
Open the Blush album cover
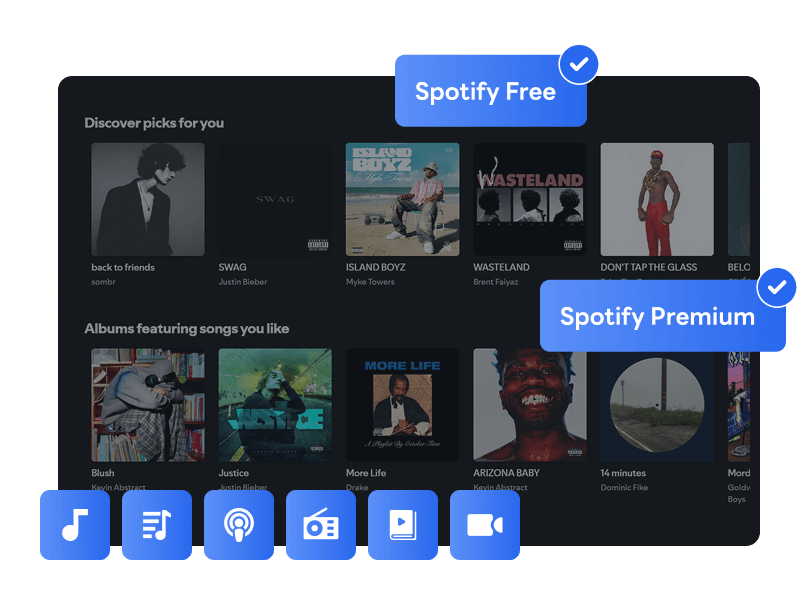pyautogui.click(x=148, y=405)
